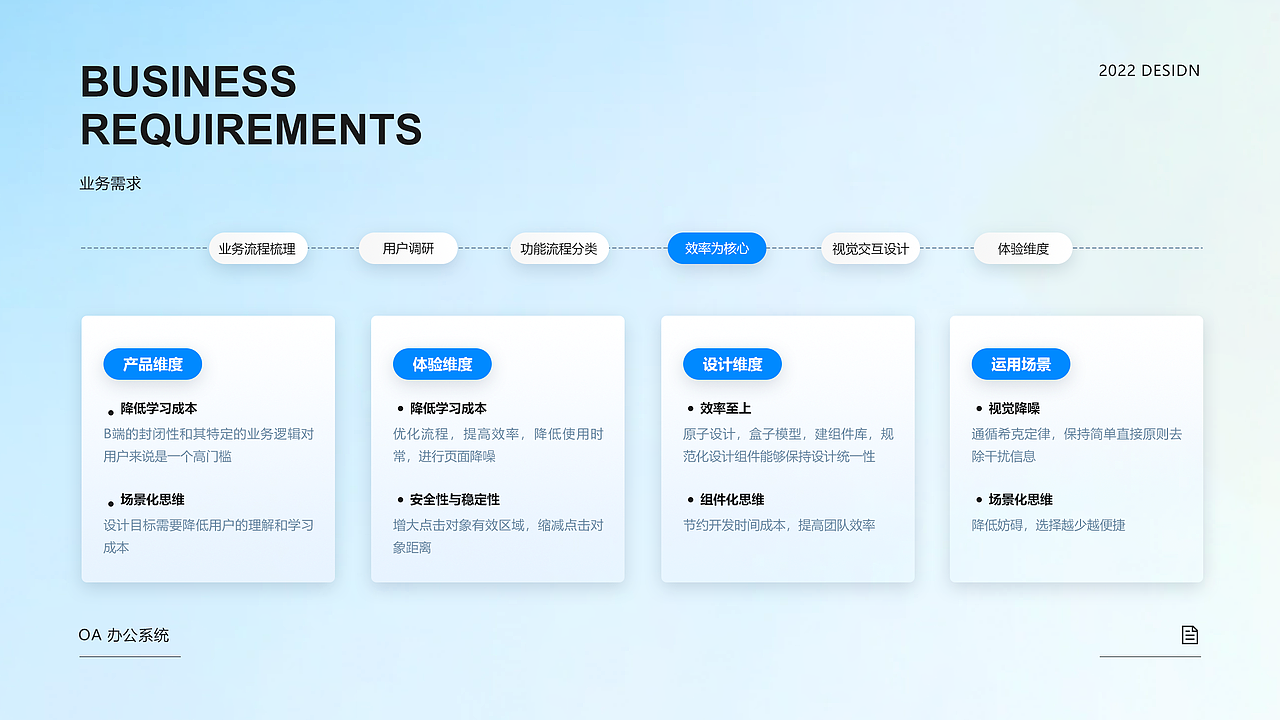
Task: Select the 业务流程梳理 step on the timeline
Action: pos(258,248)
